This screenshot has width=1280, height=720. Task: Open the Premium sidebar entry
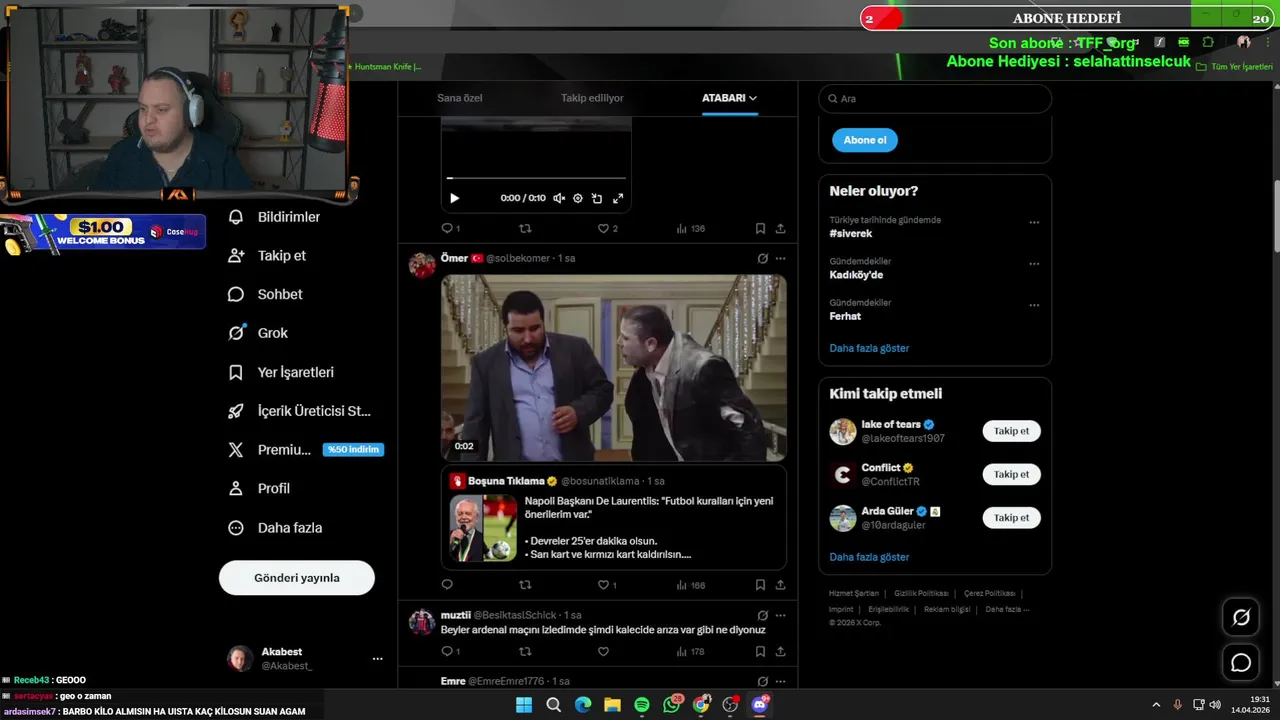coord(305,450)
